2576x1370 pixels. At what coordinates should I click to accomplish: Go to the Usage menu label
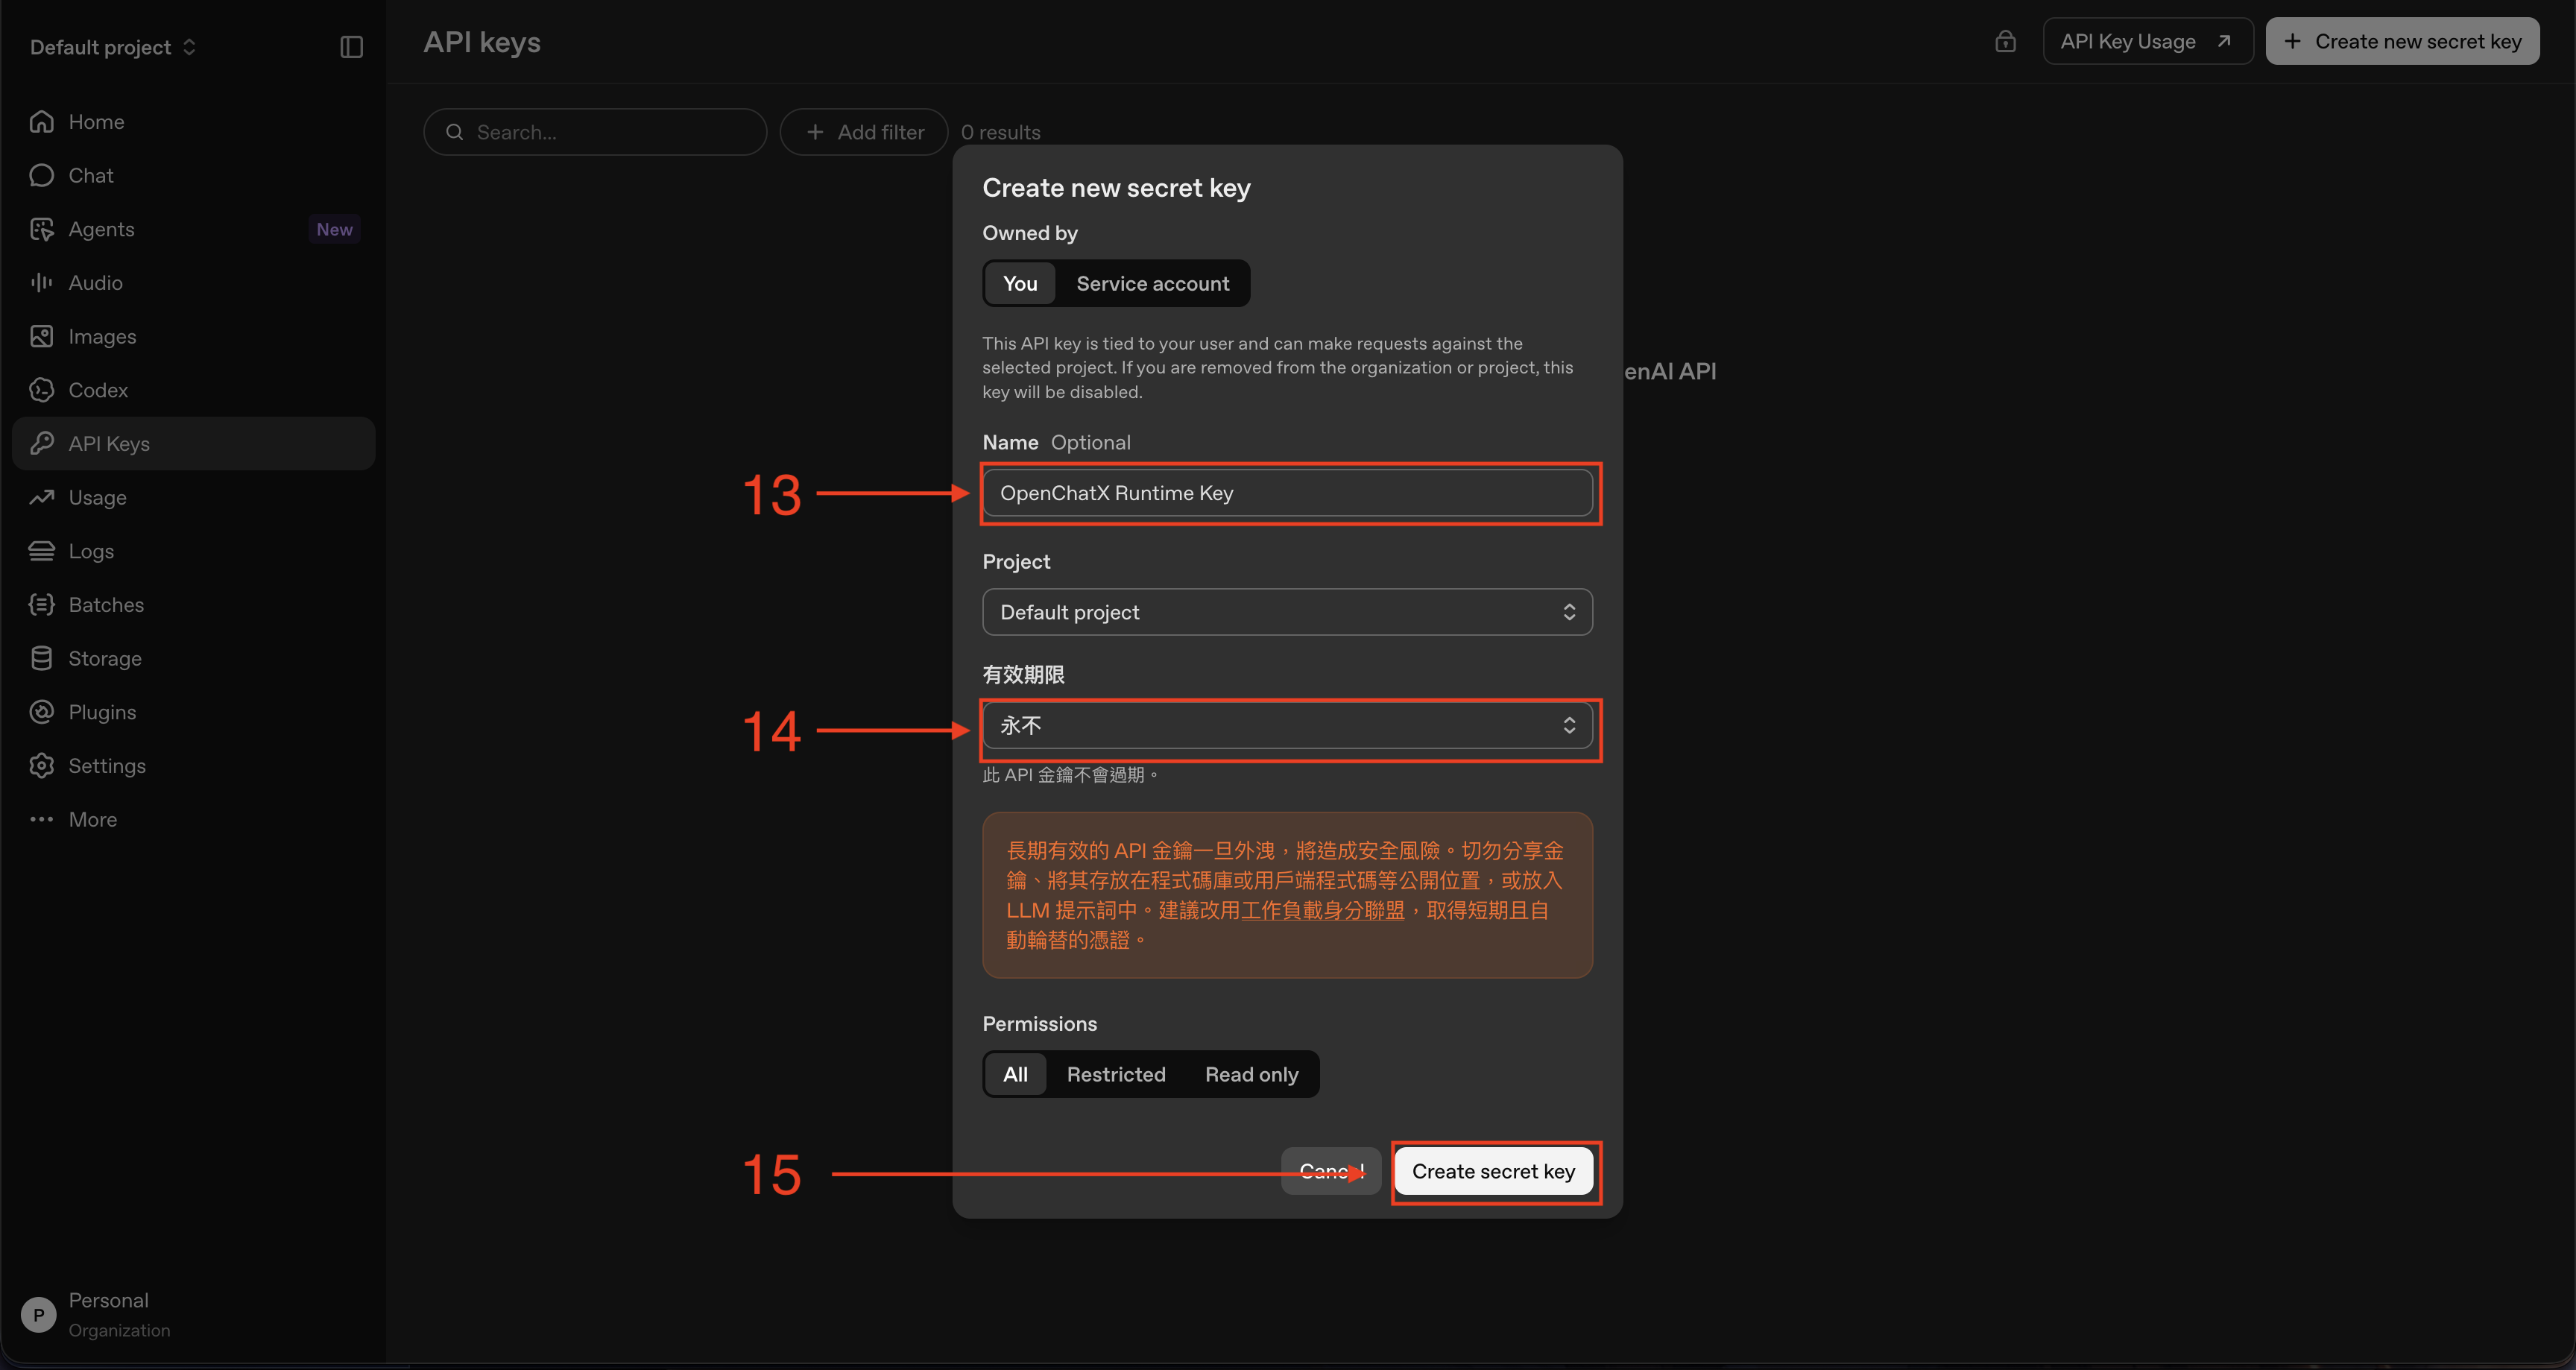pyautogui.click(x=97, y=498)
